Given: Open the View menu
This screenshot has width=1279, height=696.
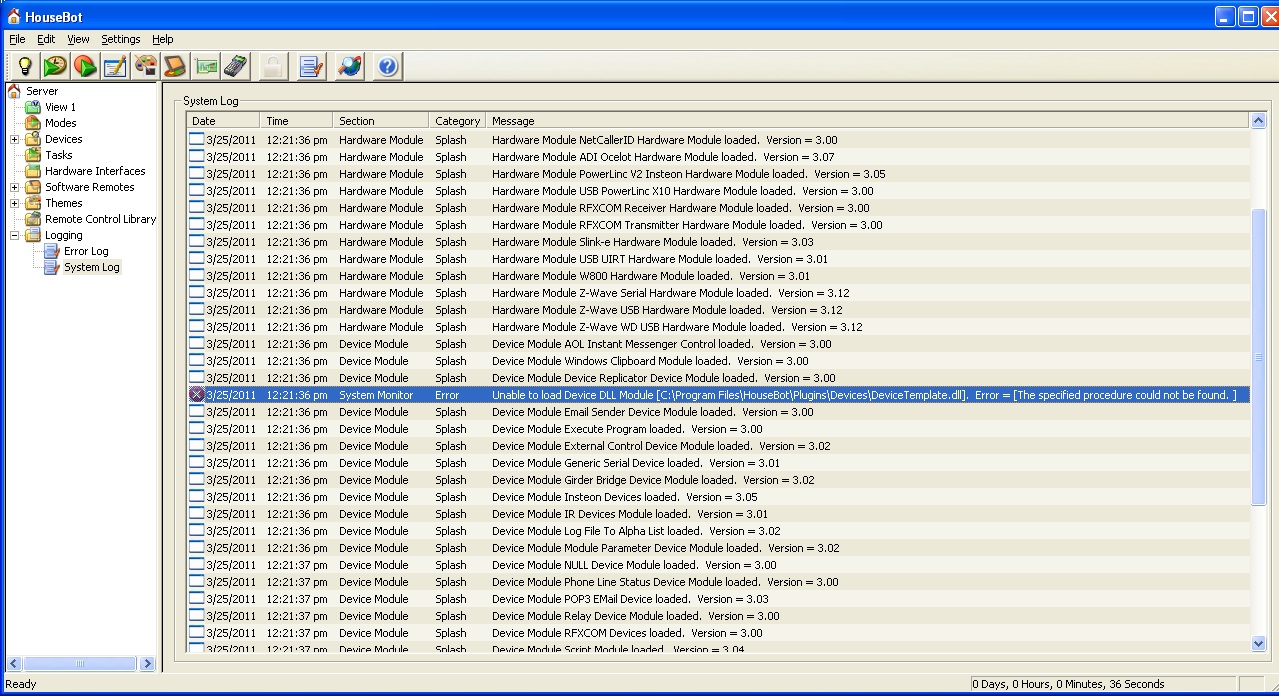Looking at the screenshot, I should [78, 39].
